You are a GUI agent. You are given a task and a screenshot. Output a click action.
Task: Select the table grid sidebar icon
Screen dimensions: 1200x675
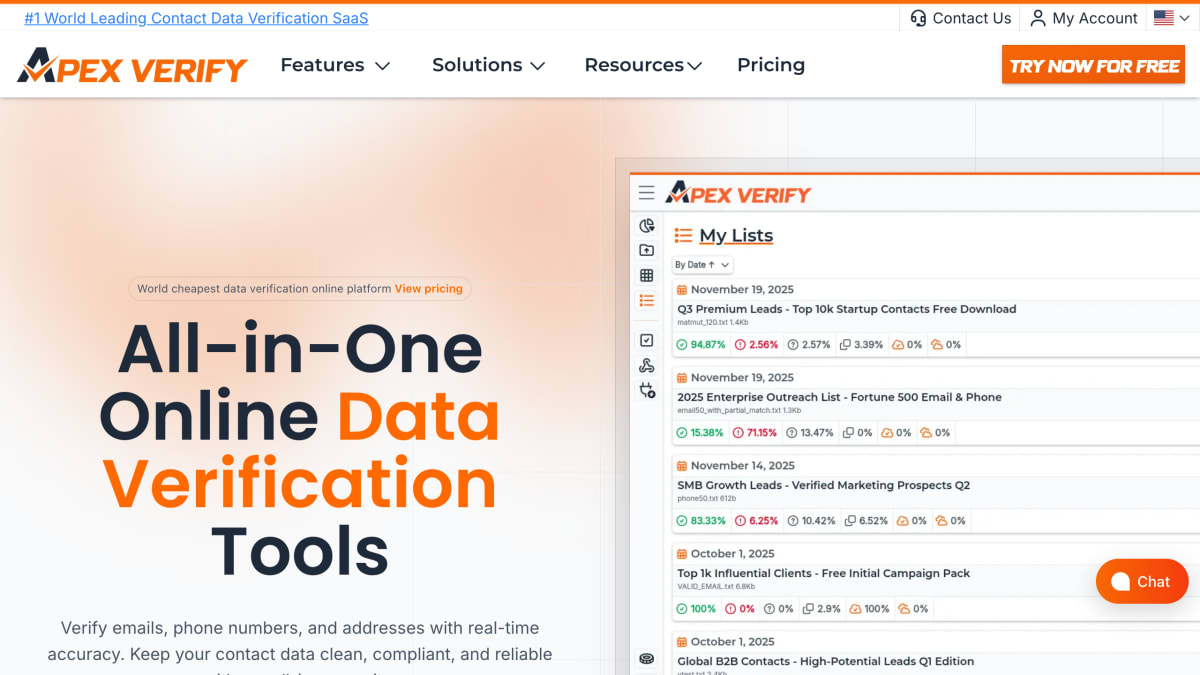pos(647,275)
